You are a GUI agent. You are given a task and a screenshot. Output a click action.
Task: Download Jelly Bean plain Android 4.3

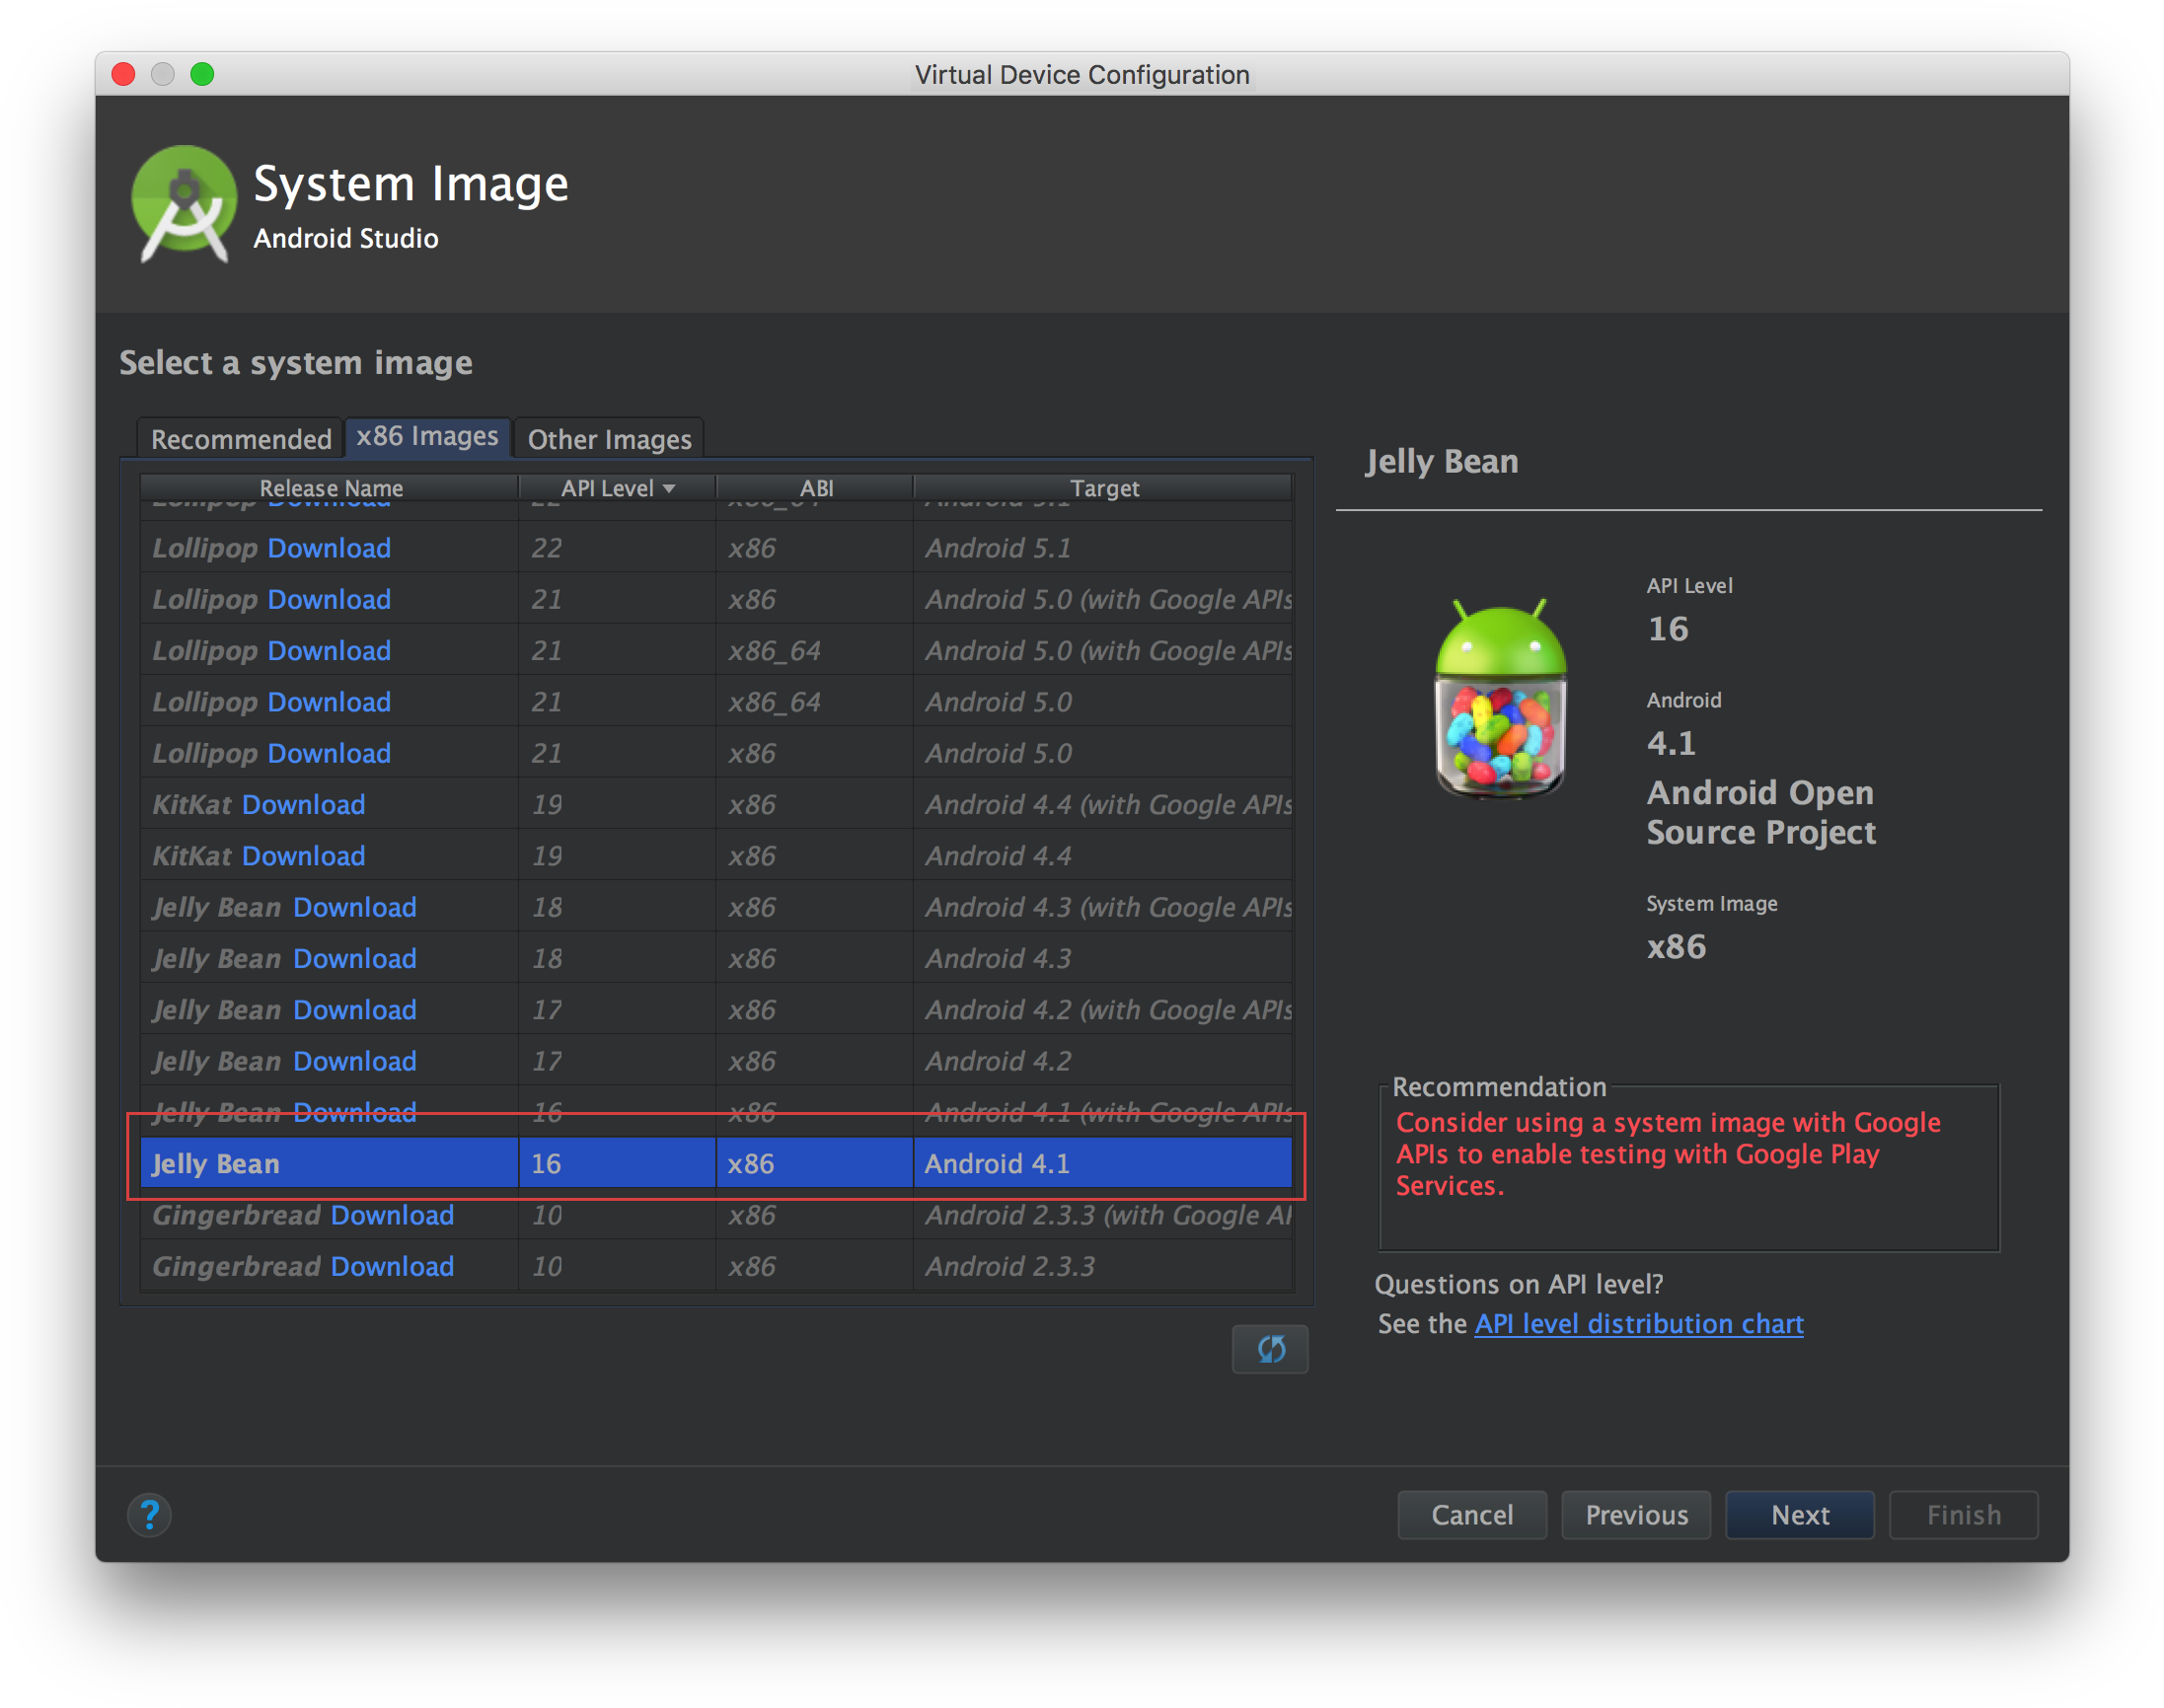tap(355, 958)
